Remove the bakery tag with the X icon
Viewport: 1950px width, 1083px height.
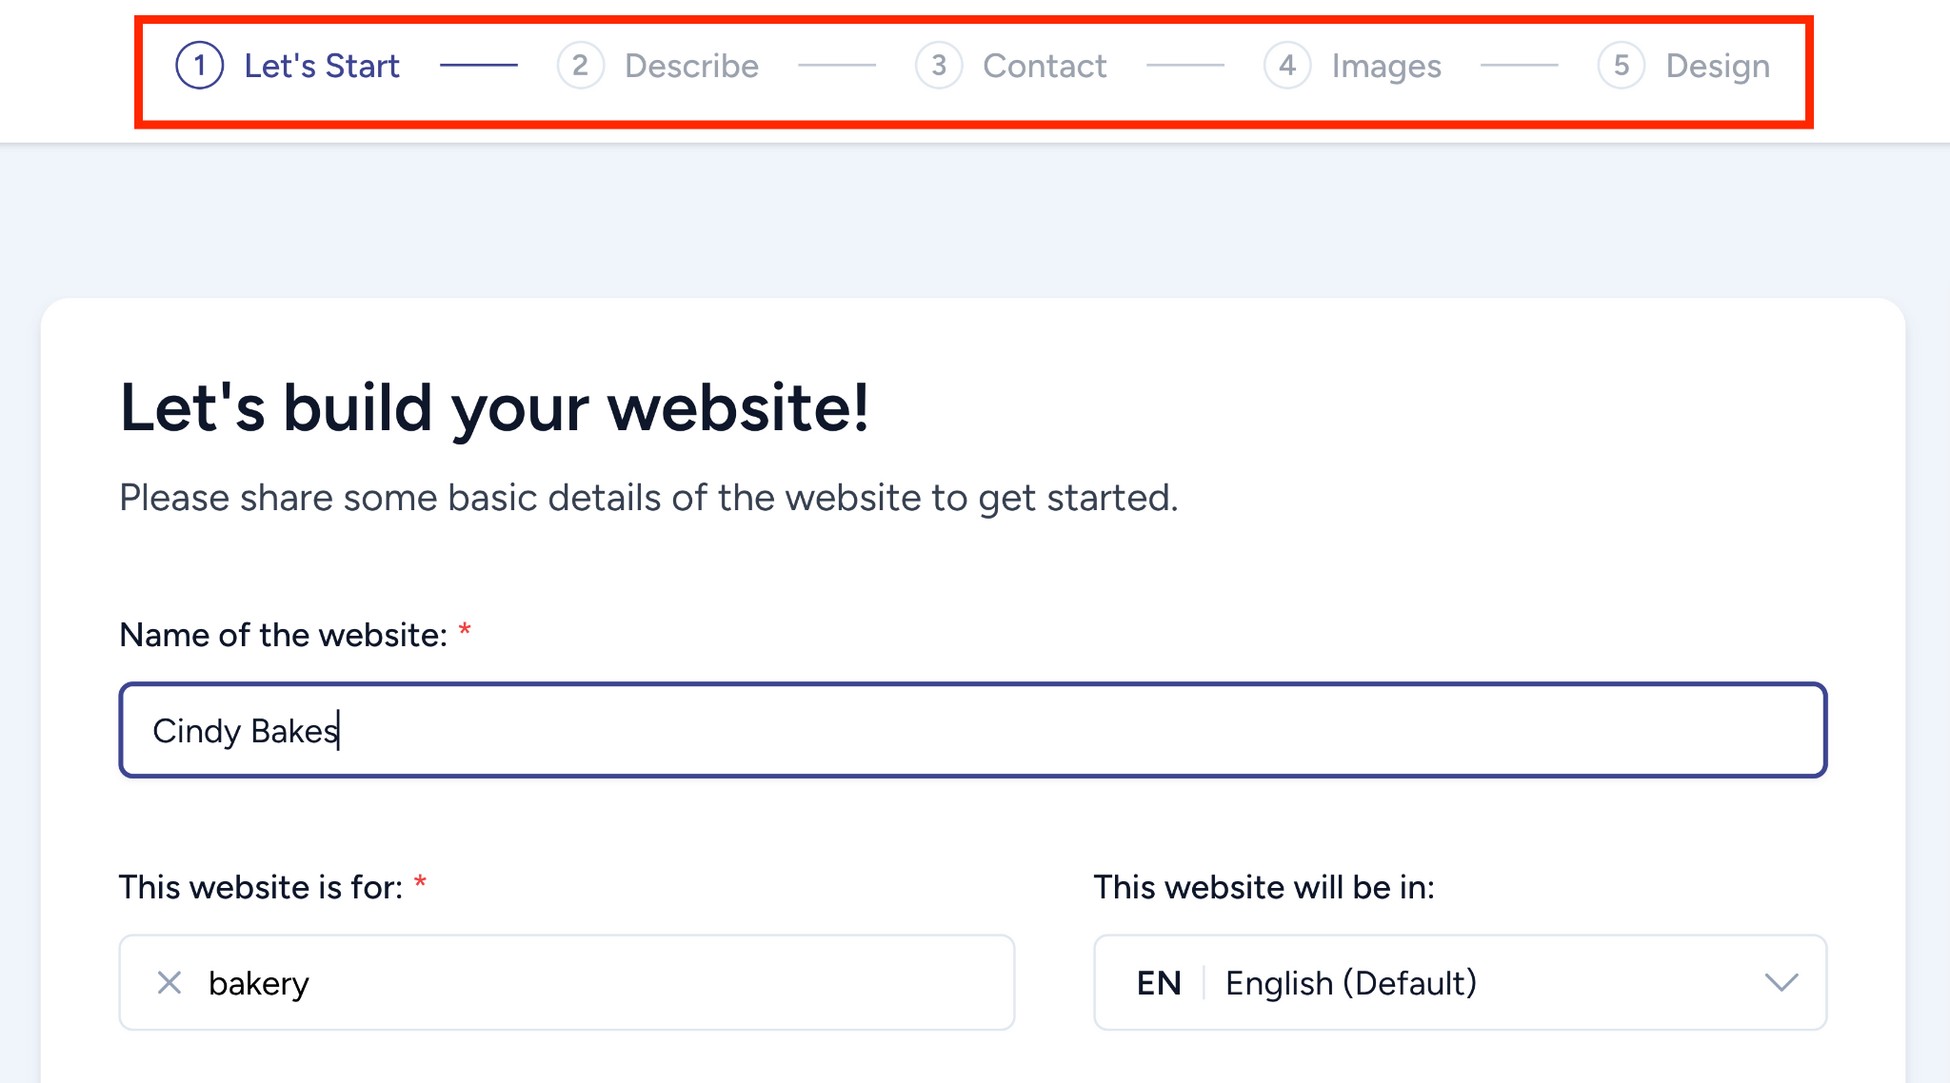(170, 982)
